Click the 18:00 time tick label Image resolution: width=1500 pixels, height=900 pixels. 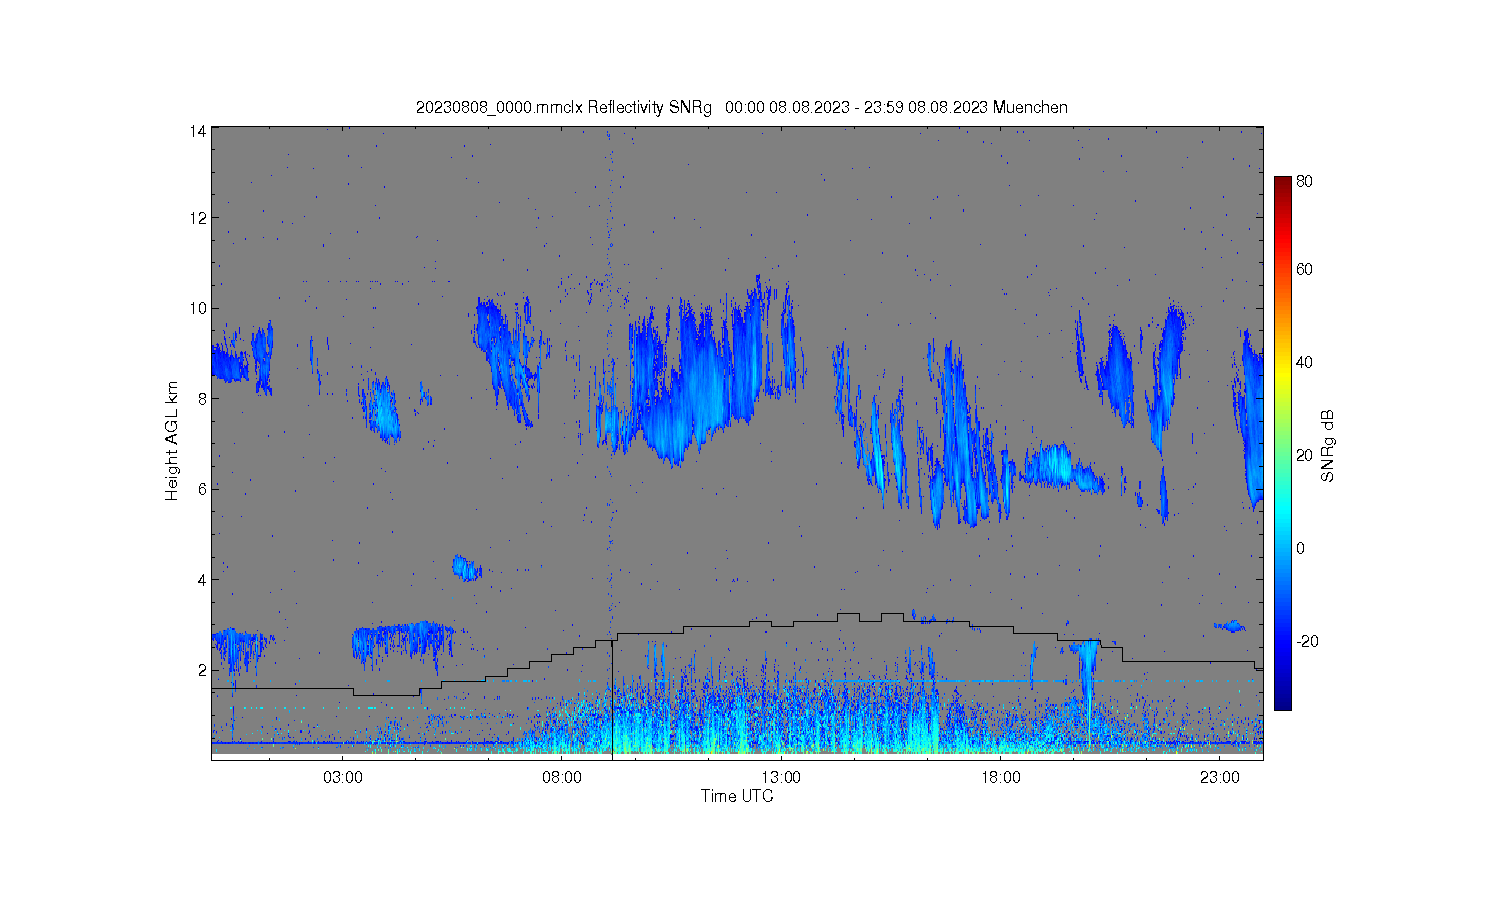(x=1000, y=778)
